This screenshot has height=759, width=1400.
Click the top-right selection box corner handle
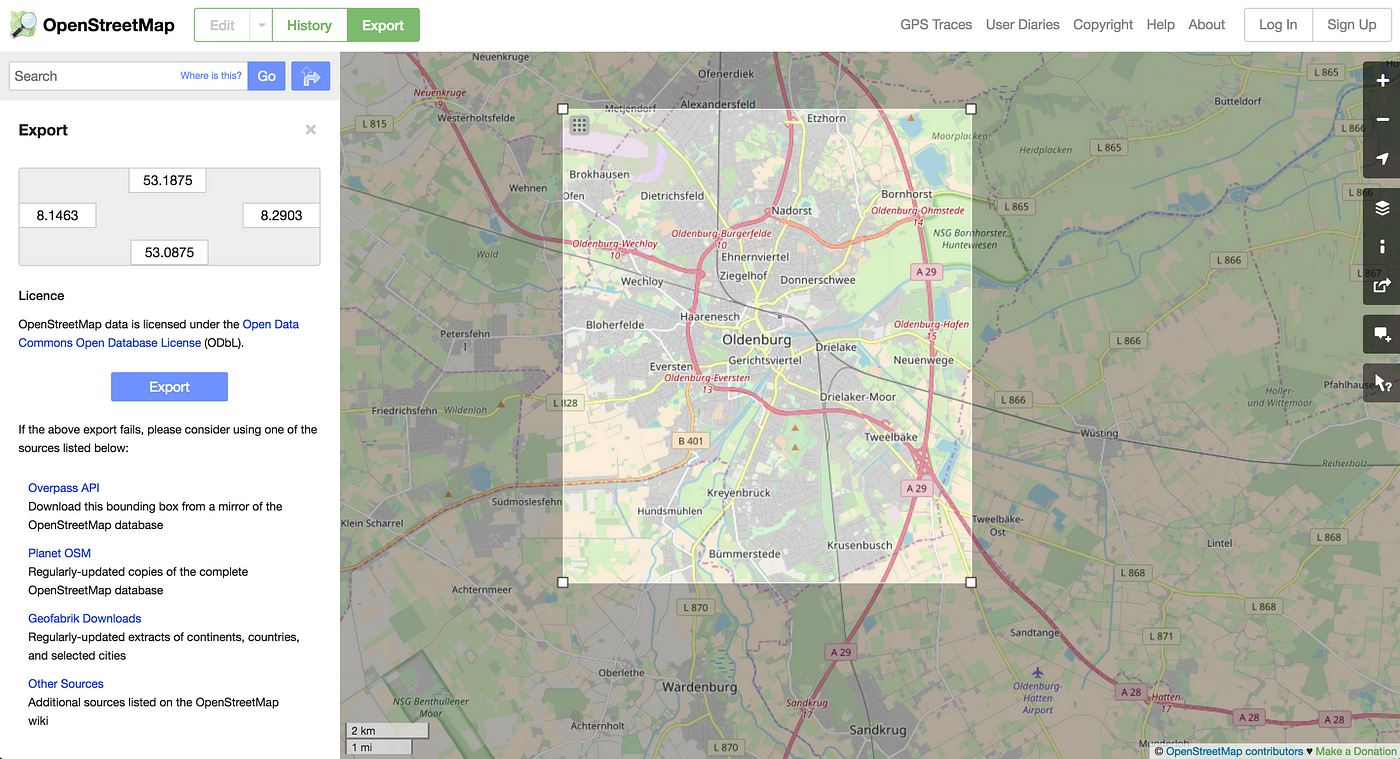(971, 108)
